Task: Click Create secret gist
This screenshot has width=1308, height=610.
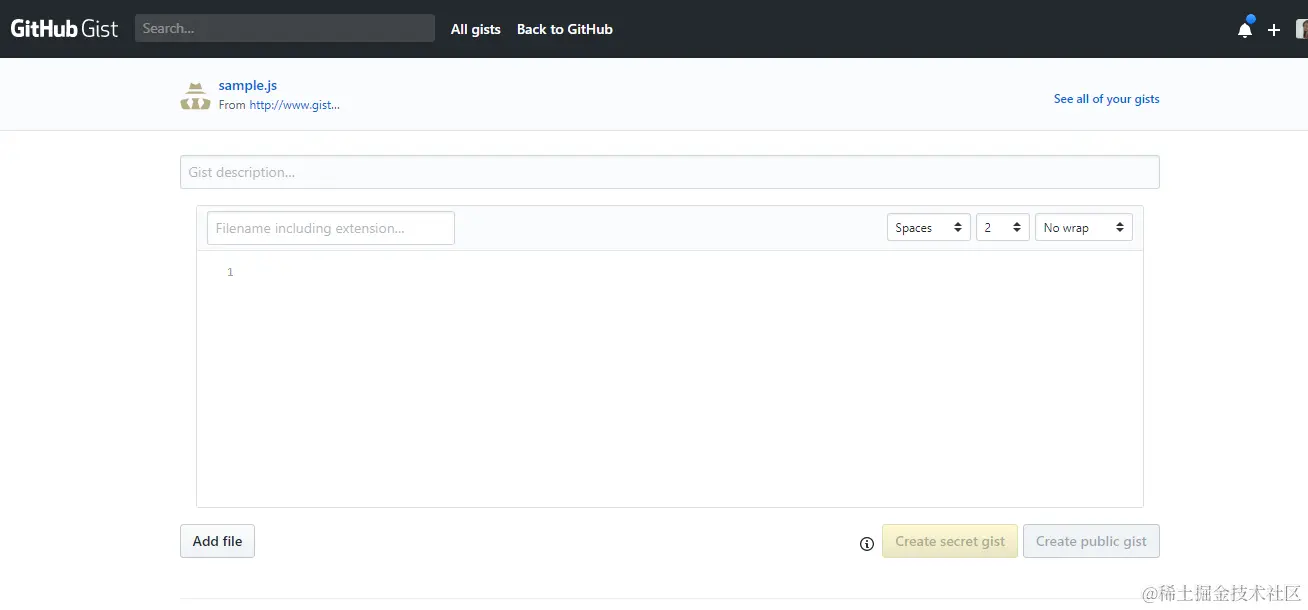Action: (949, 541)
